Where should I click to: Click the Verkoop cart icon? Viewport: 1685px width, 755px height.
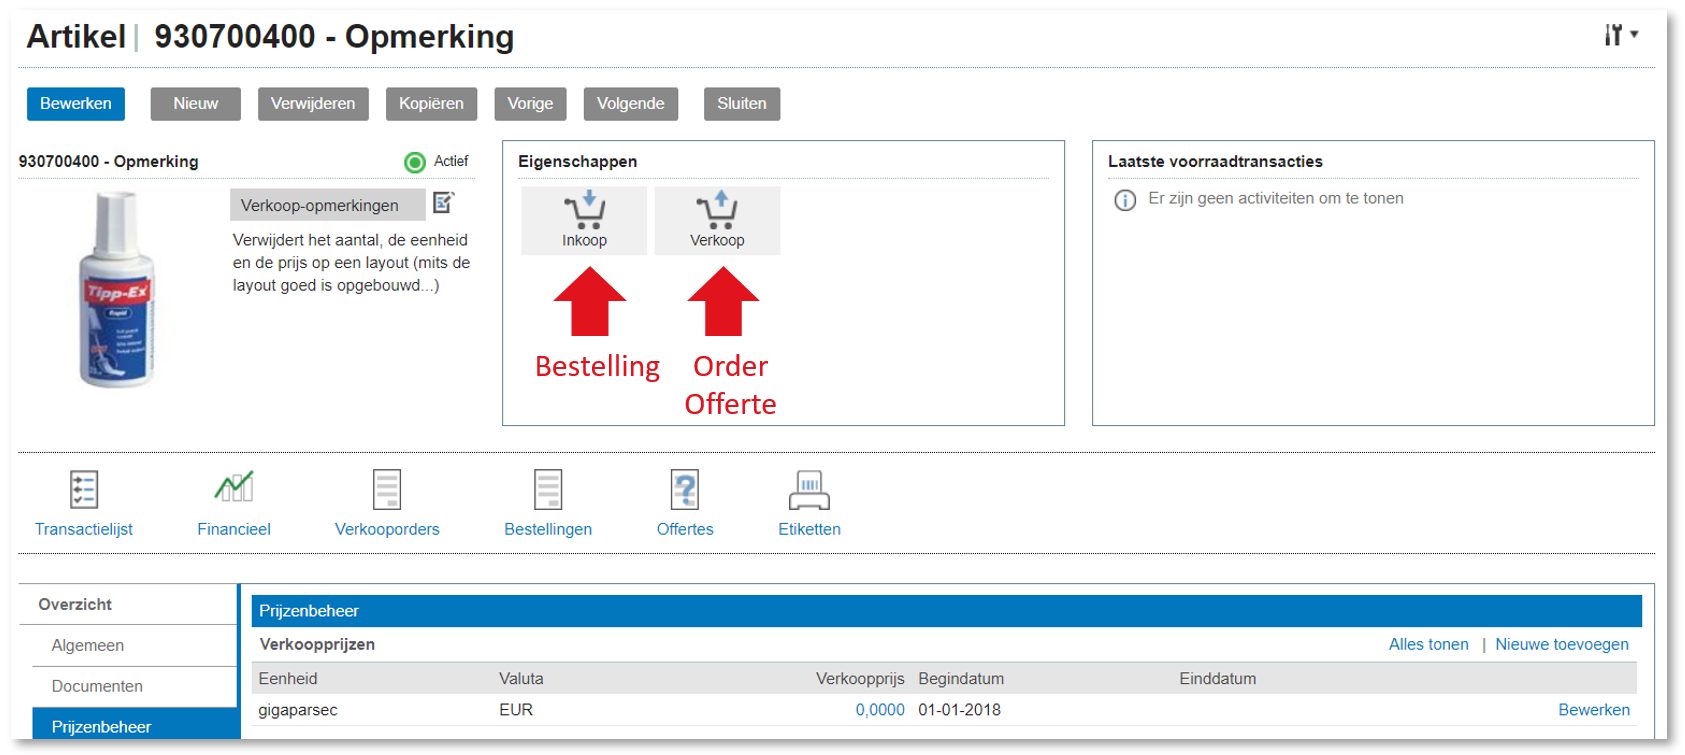[x=717, y=211]
